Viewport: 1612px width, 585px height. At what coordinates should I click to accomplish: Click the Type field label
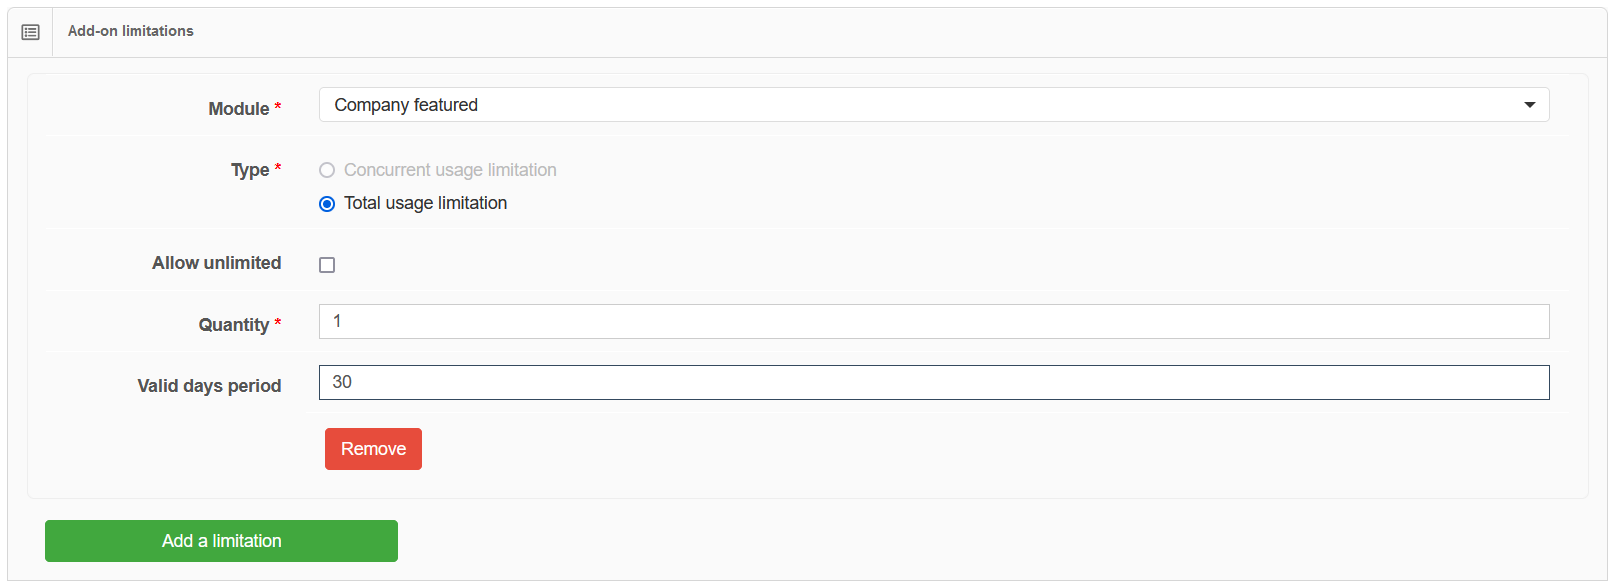pos(250,170)
